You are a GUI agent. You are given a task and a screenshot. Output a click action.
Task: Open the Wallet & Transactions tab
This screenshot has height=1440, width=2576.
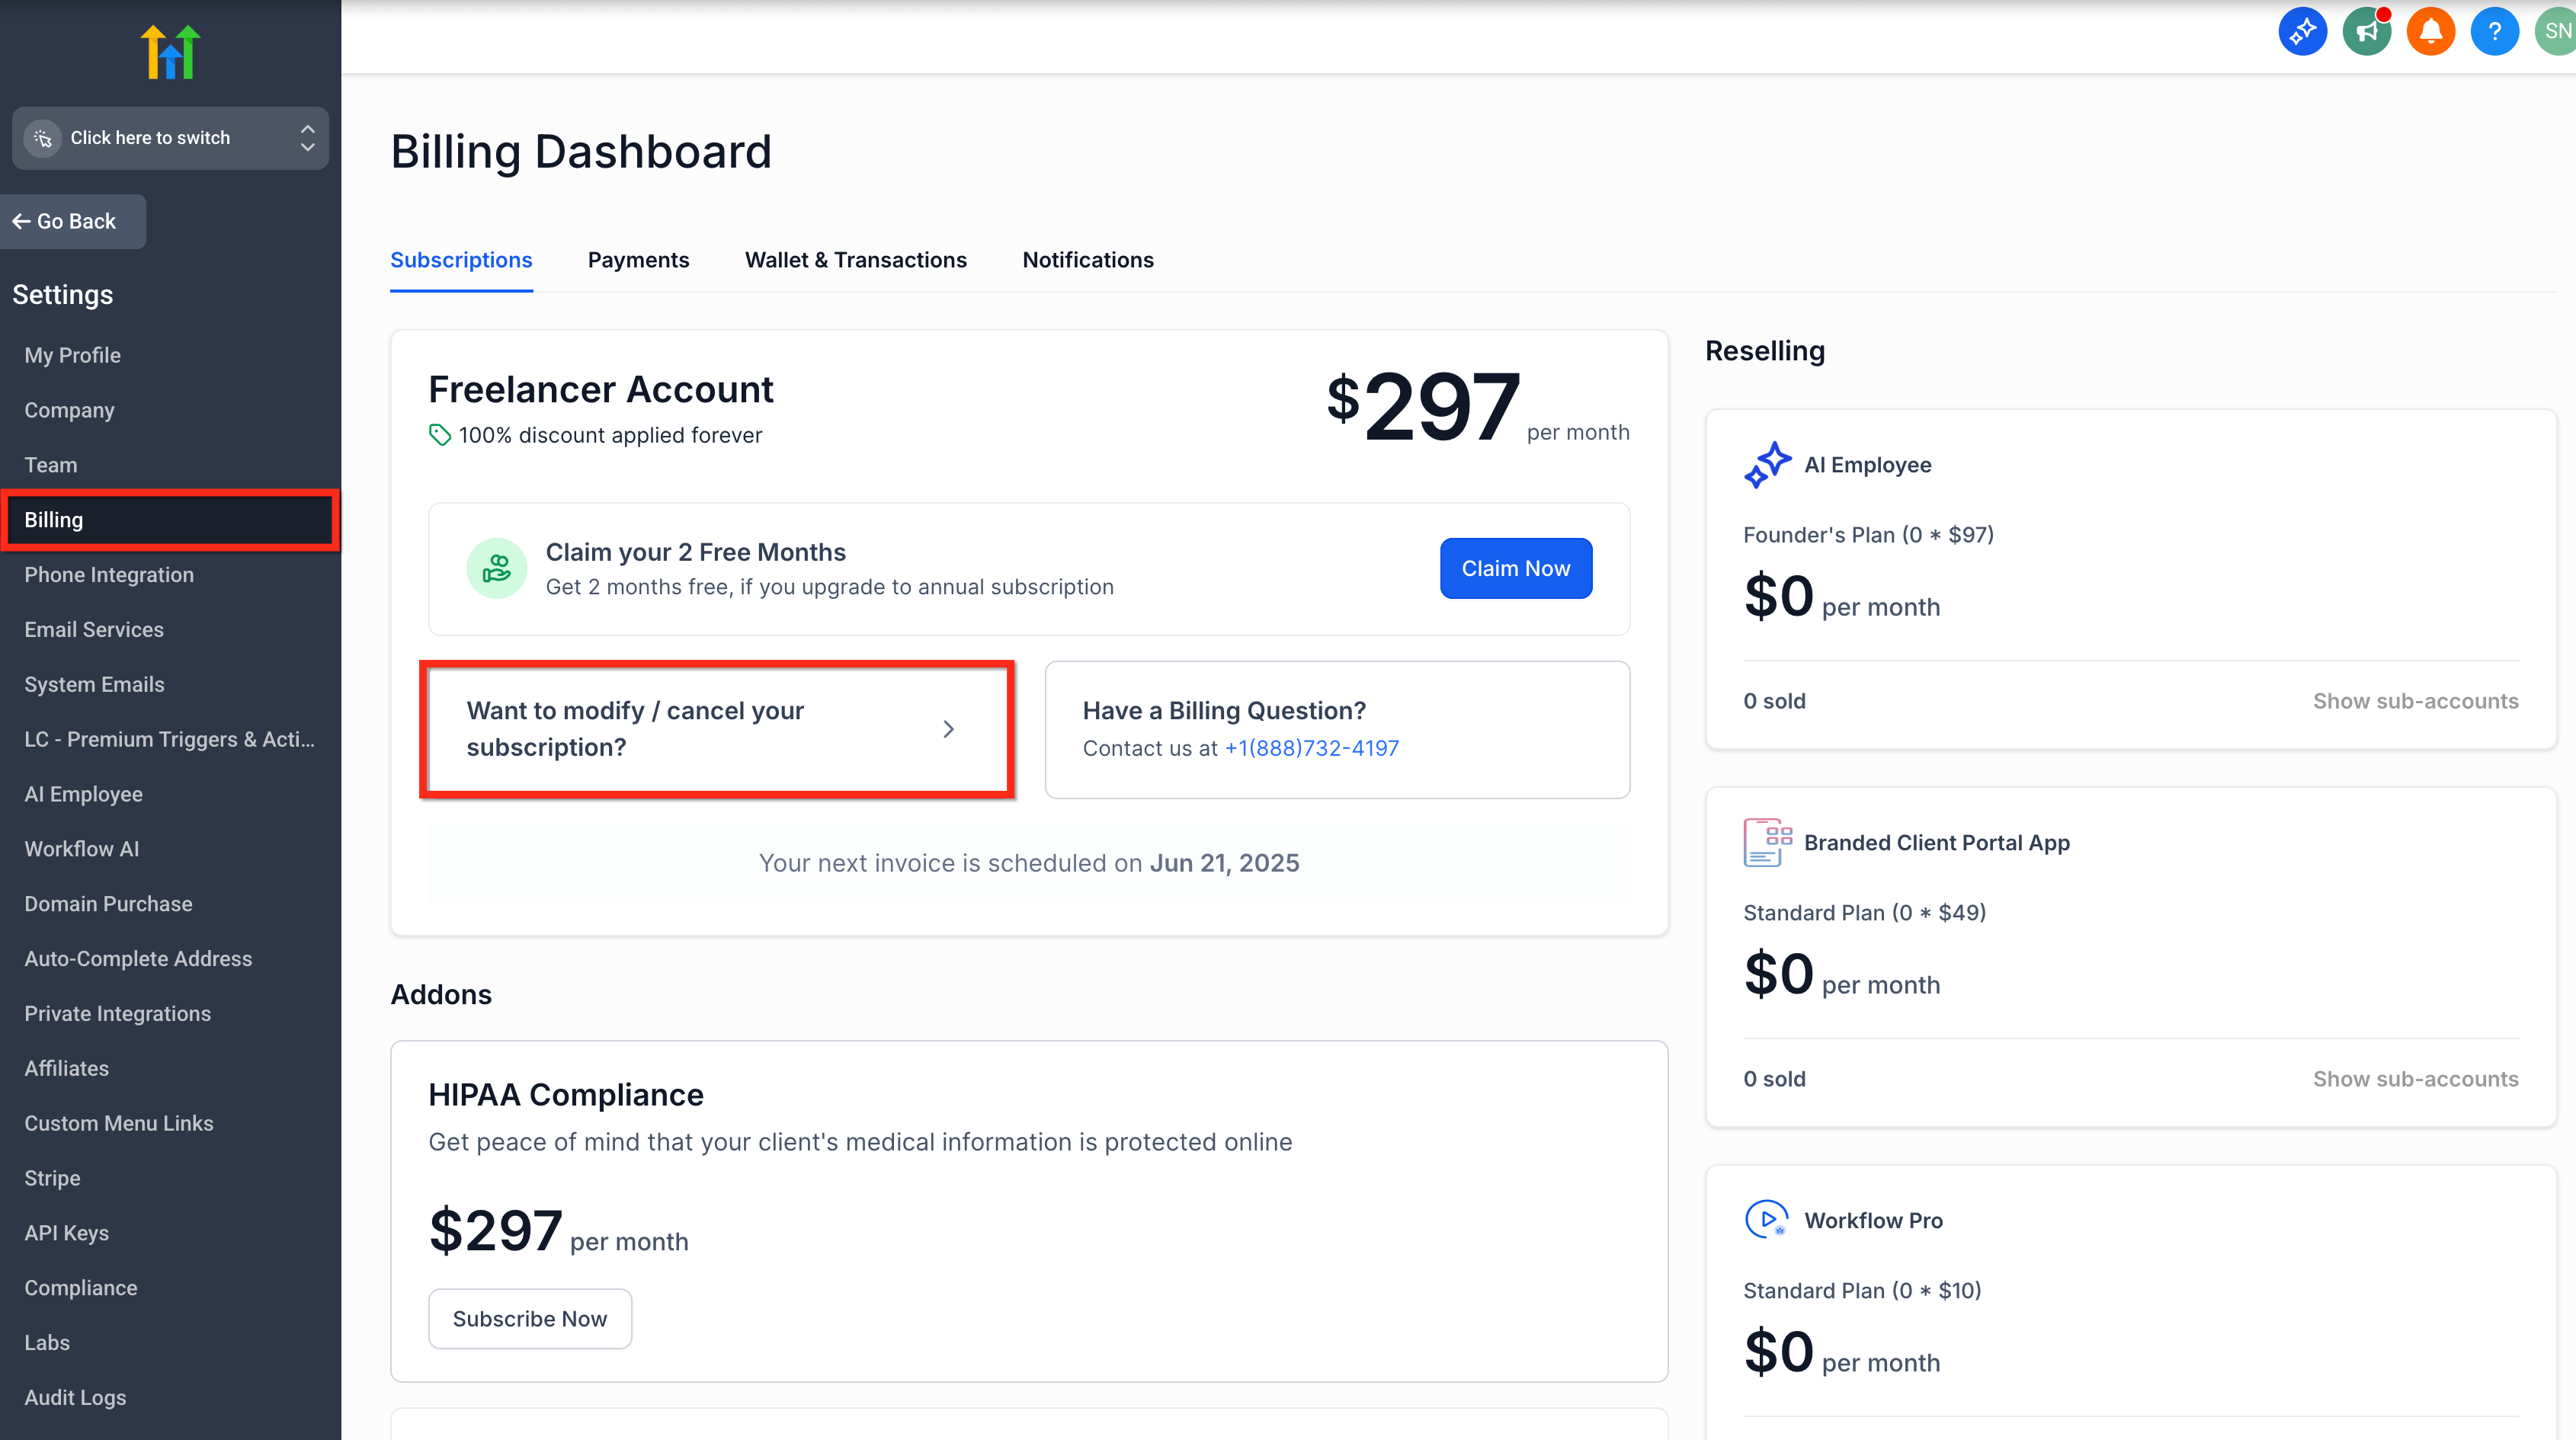pyautogui.click(x=855, y=260)
